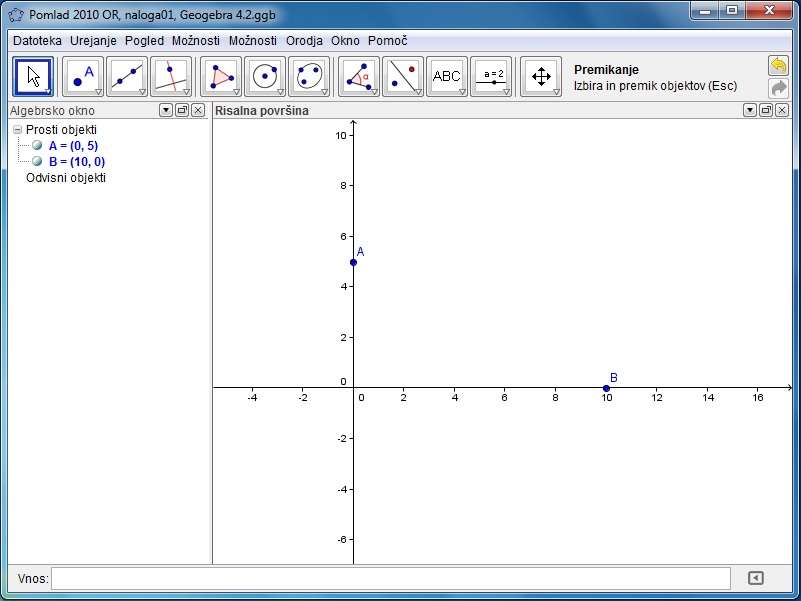Open the Risalna površina panel dropdown arrow
The image size is (801, 601).
click(749, 110)
